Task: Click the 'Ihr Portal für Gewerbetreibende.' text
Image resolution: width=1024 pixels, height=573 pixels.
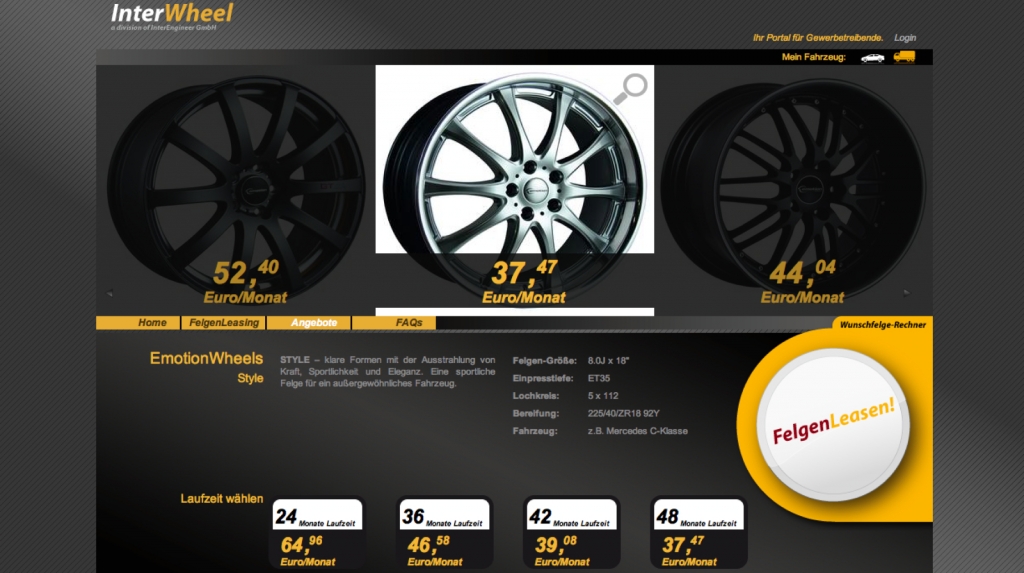Action: (818, 38)
